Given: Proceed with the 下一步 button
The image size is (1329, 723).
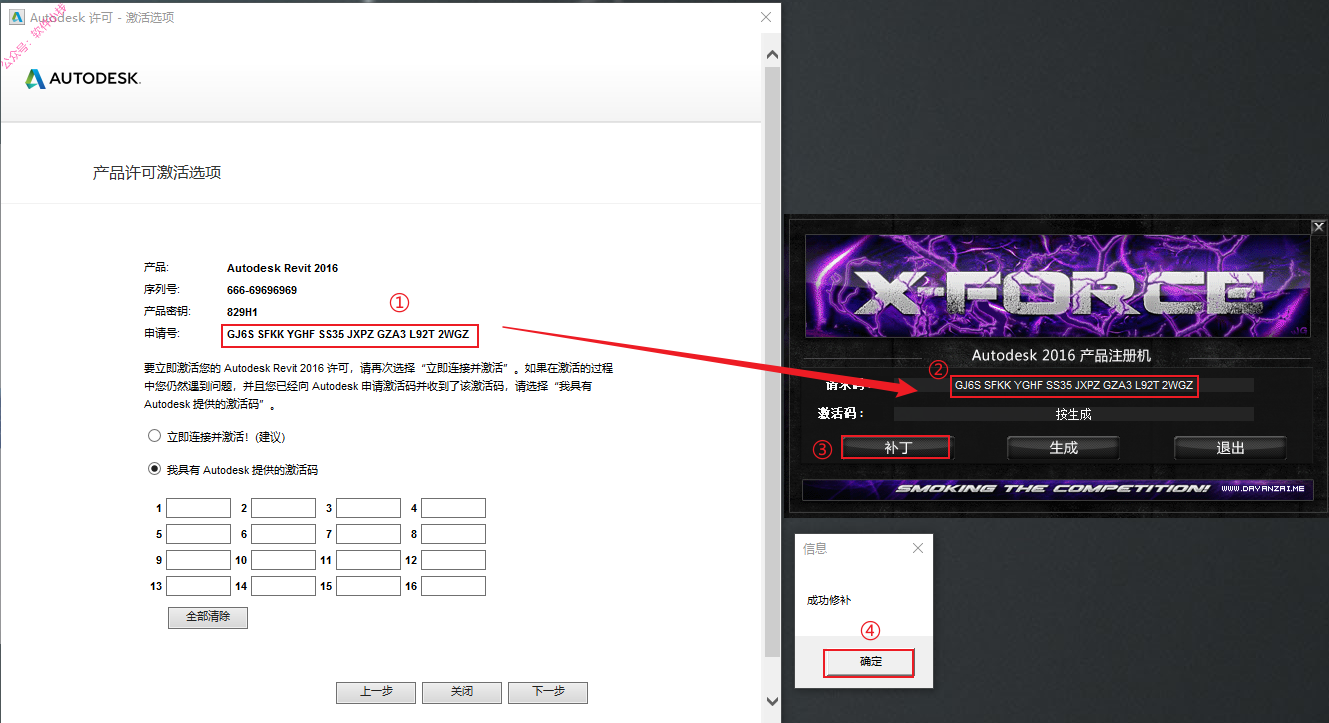Looking at the screenshot, I should point(548,692).
